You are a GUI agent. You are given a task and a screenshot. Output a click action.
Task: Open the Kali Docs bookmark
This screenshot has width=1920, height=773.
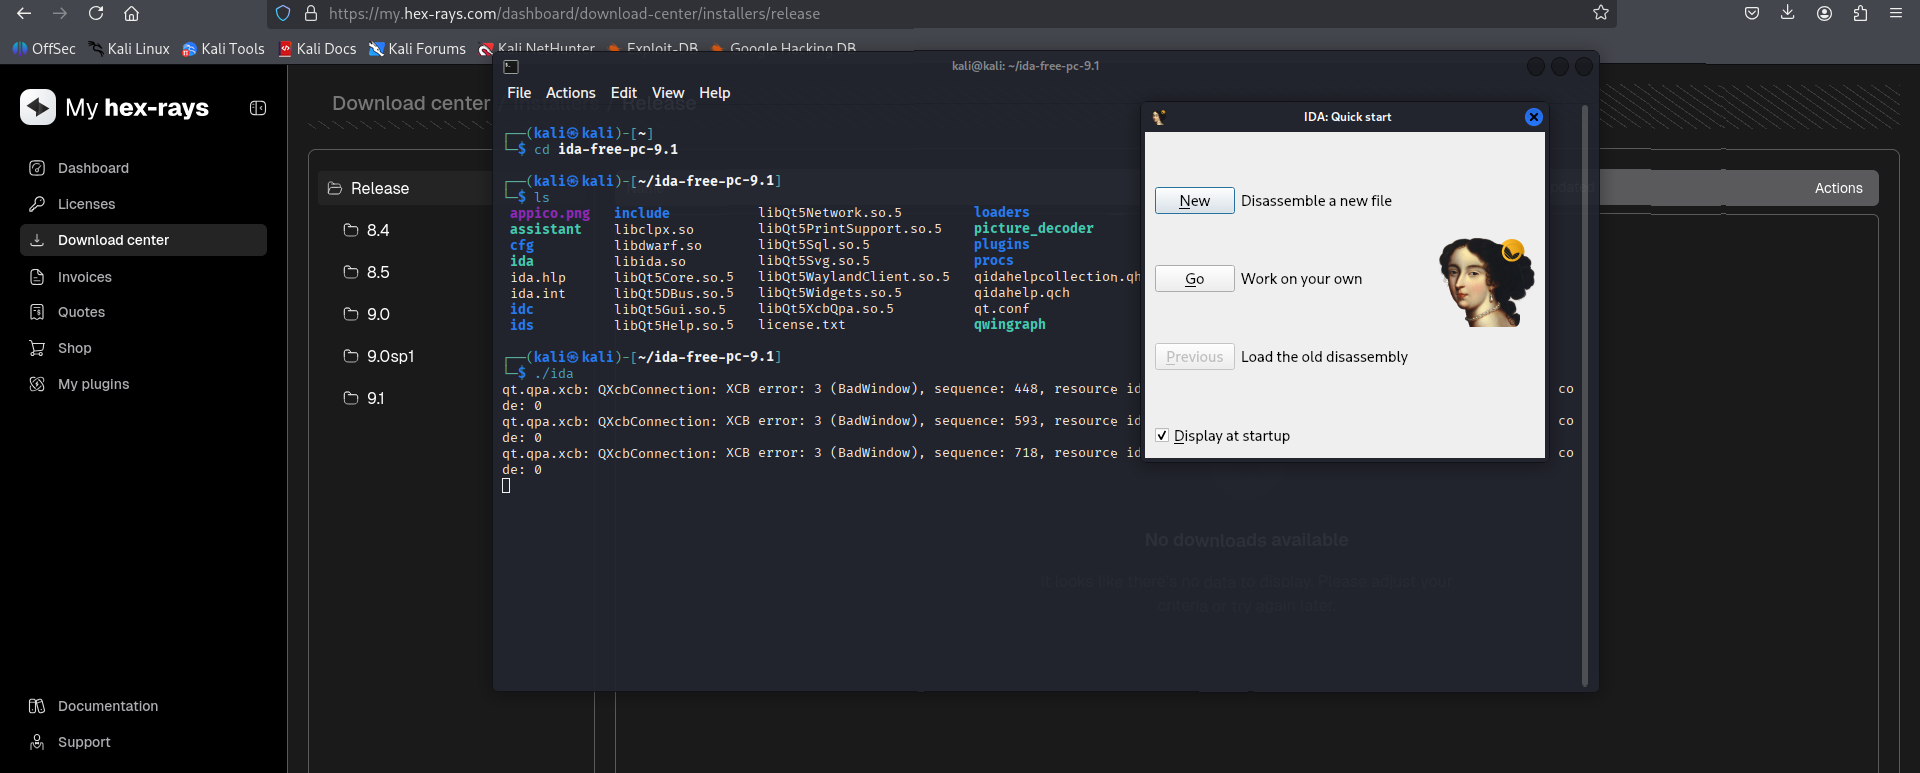[317, 48]
